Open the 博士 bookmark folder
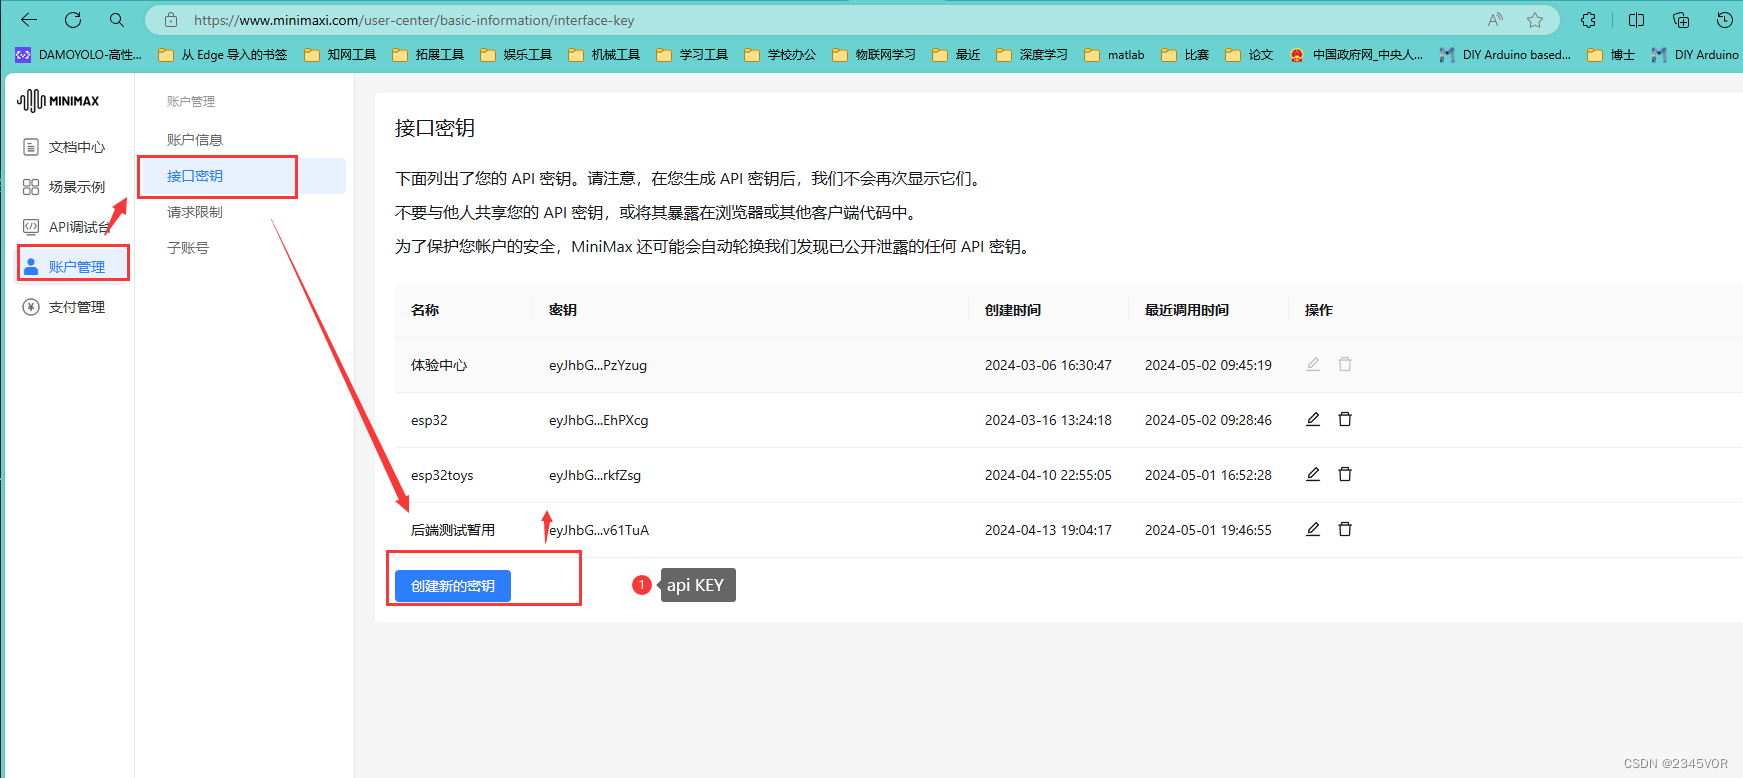 pos(1612,55)
